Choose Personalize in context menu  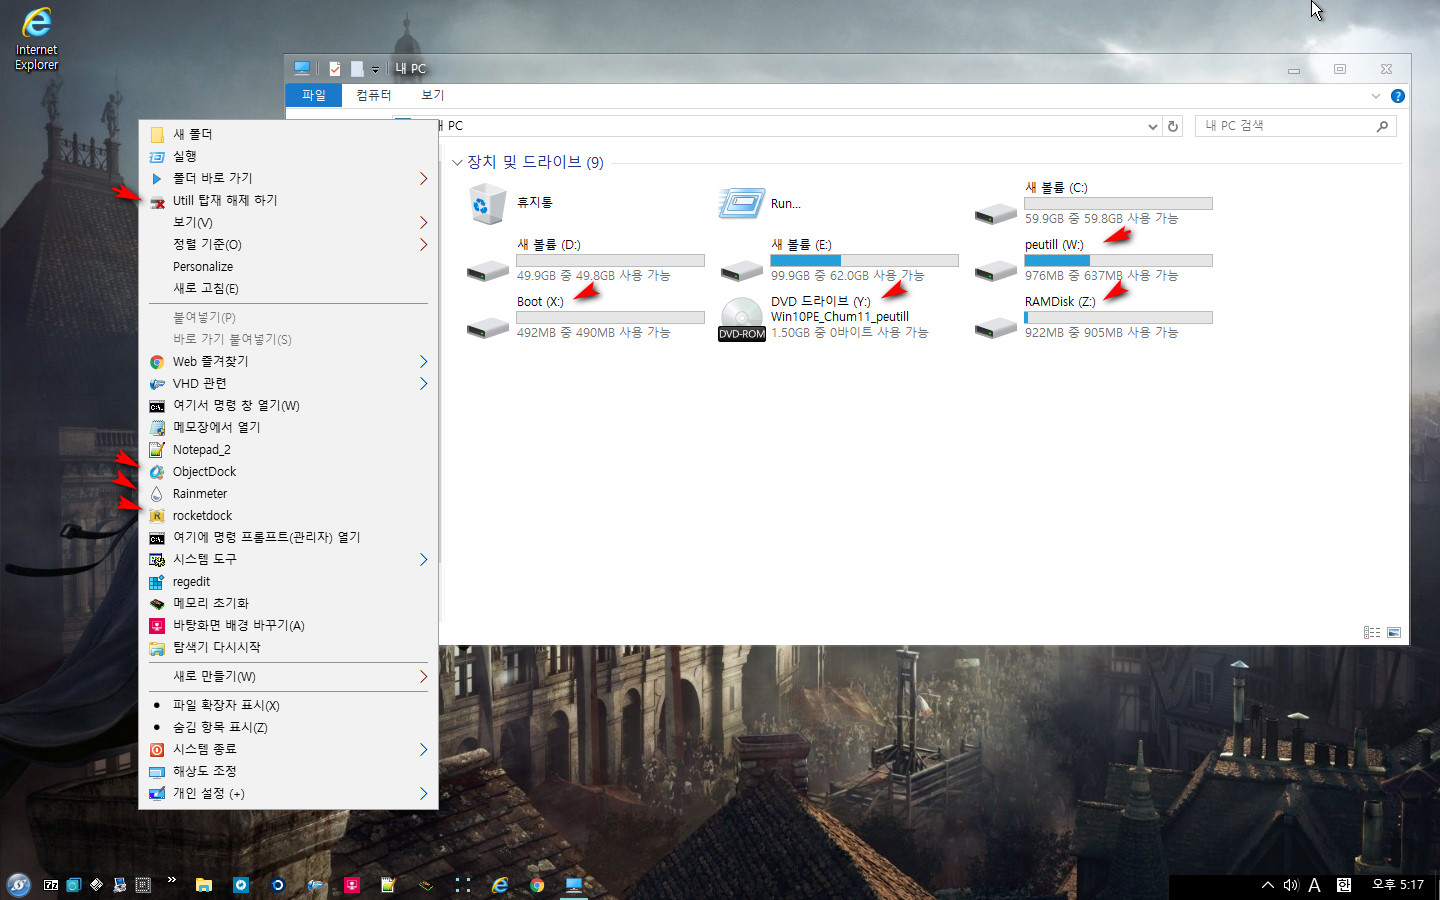pos(288,266)
